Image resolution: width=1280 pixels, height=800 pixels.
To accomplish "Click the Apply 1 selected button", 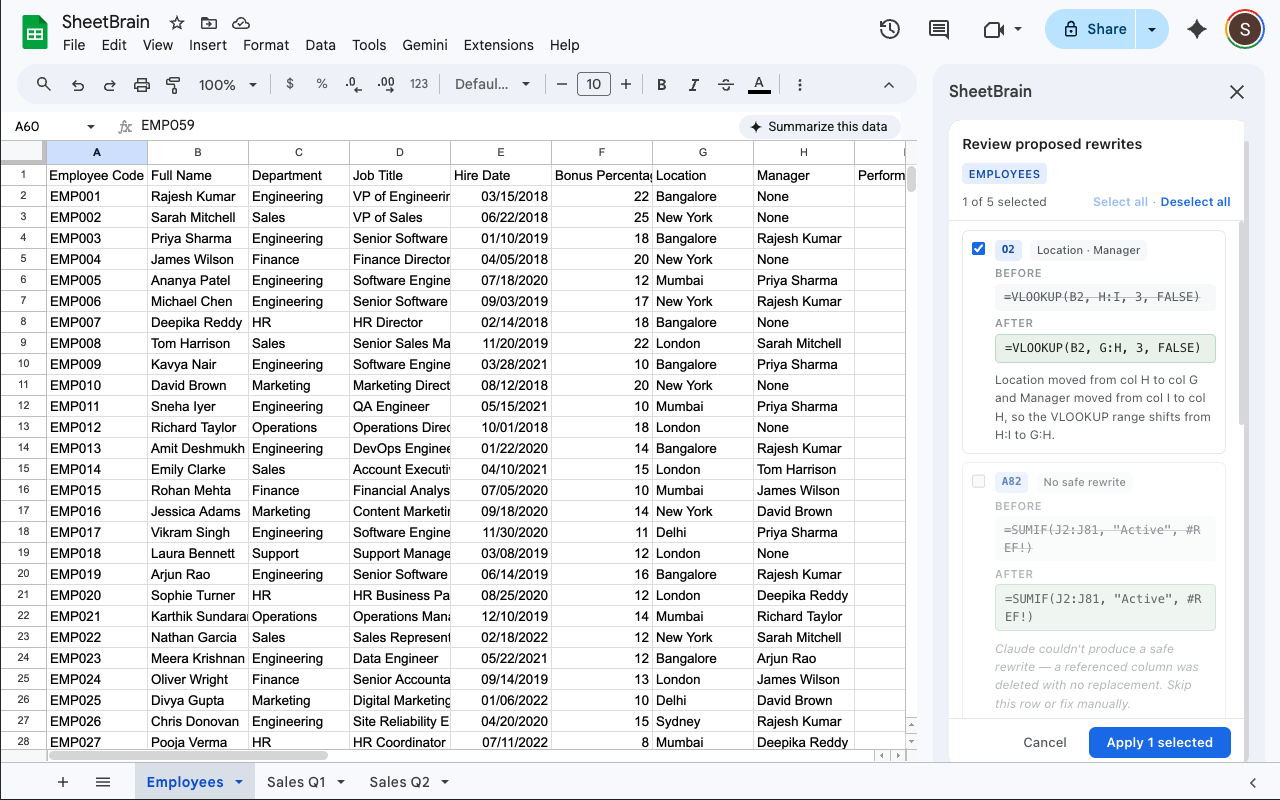I will [x=1159, y=742].
